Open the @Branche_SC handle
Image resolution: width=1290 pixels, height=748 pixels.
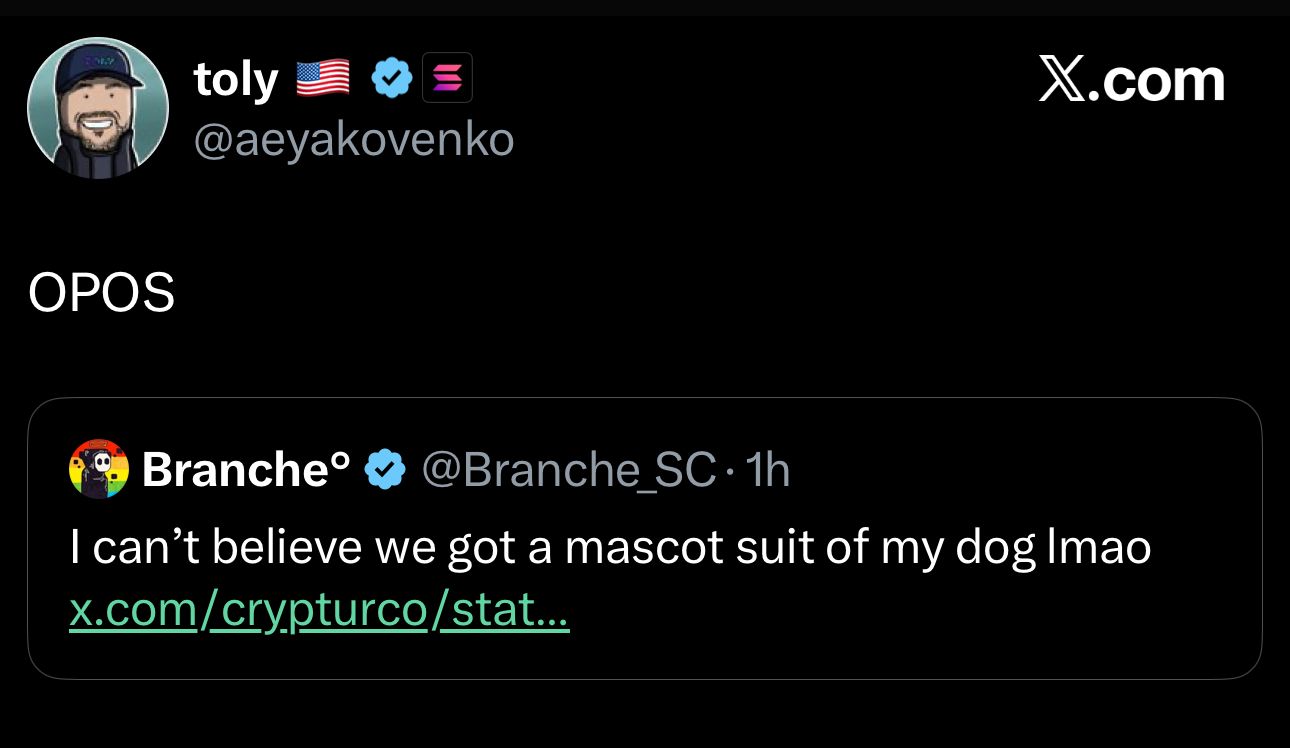click(x=568, y=469)
